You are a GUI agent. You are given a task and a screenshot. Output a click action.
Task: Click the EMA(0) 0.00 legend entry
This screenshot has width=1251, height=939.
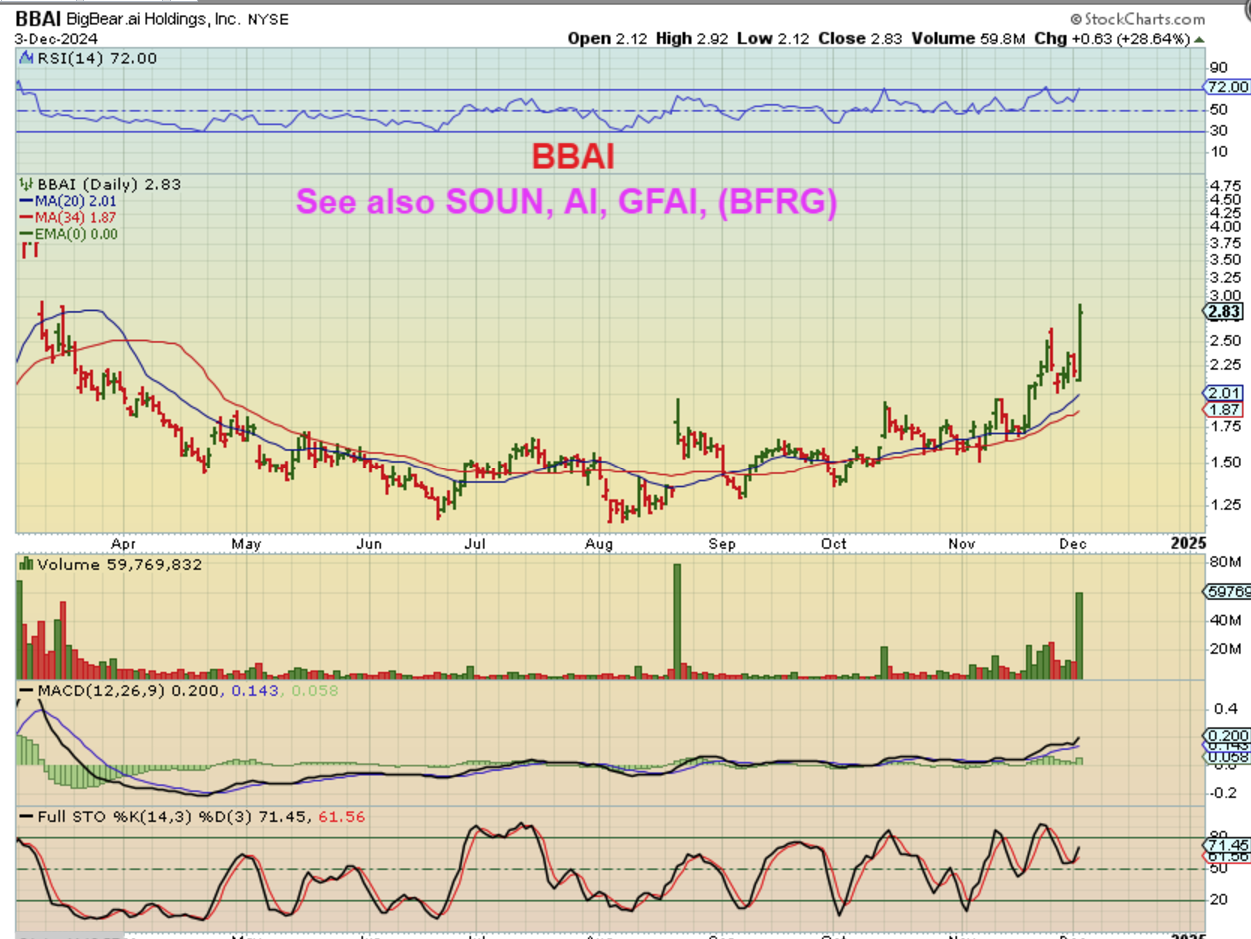[70, 233]
